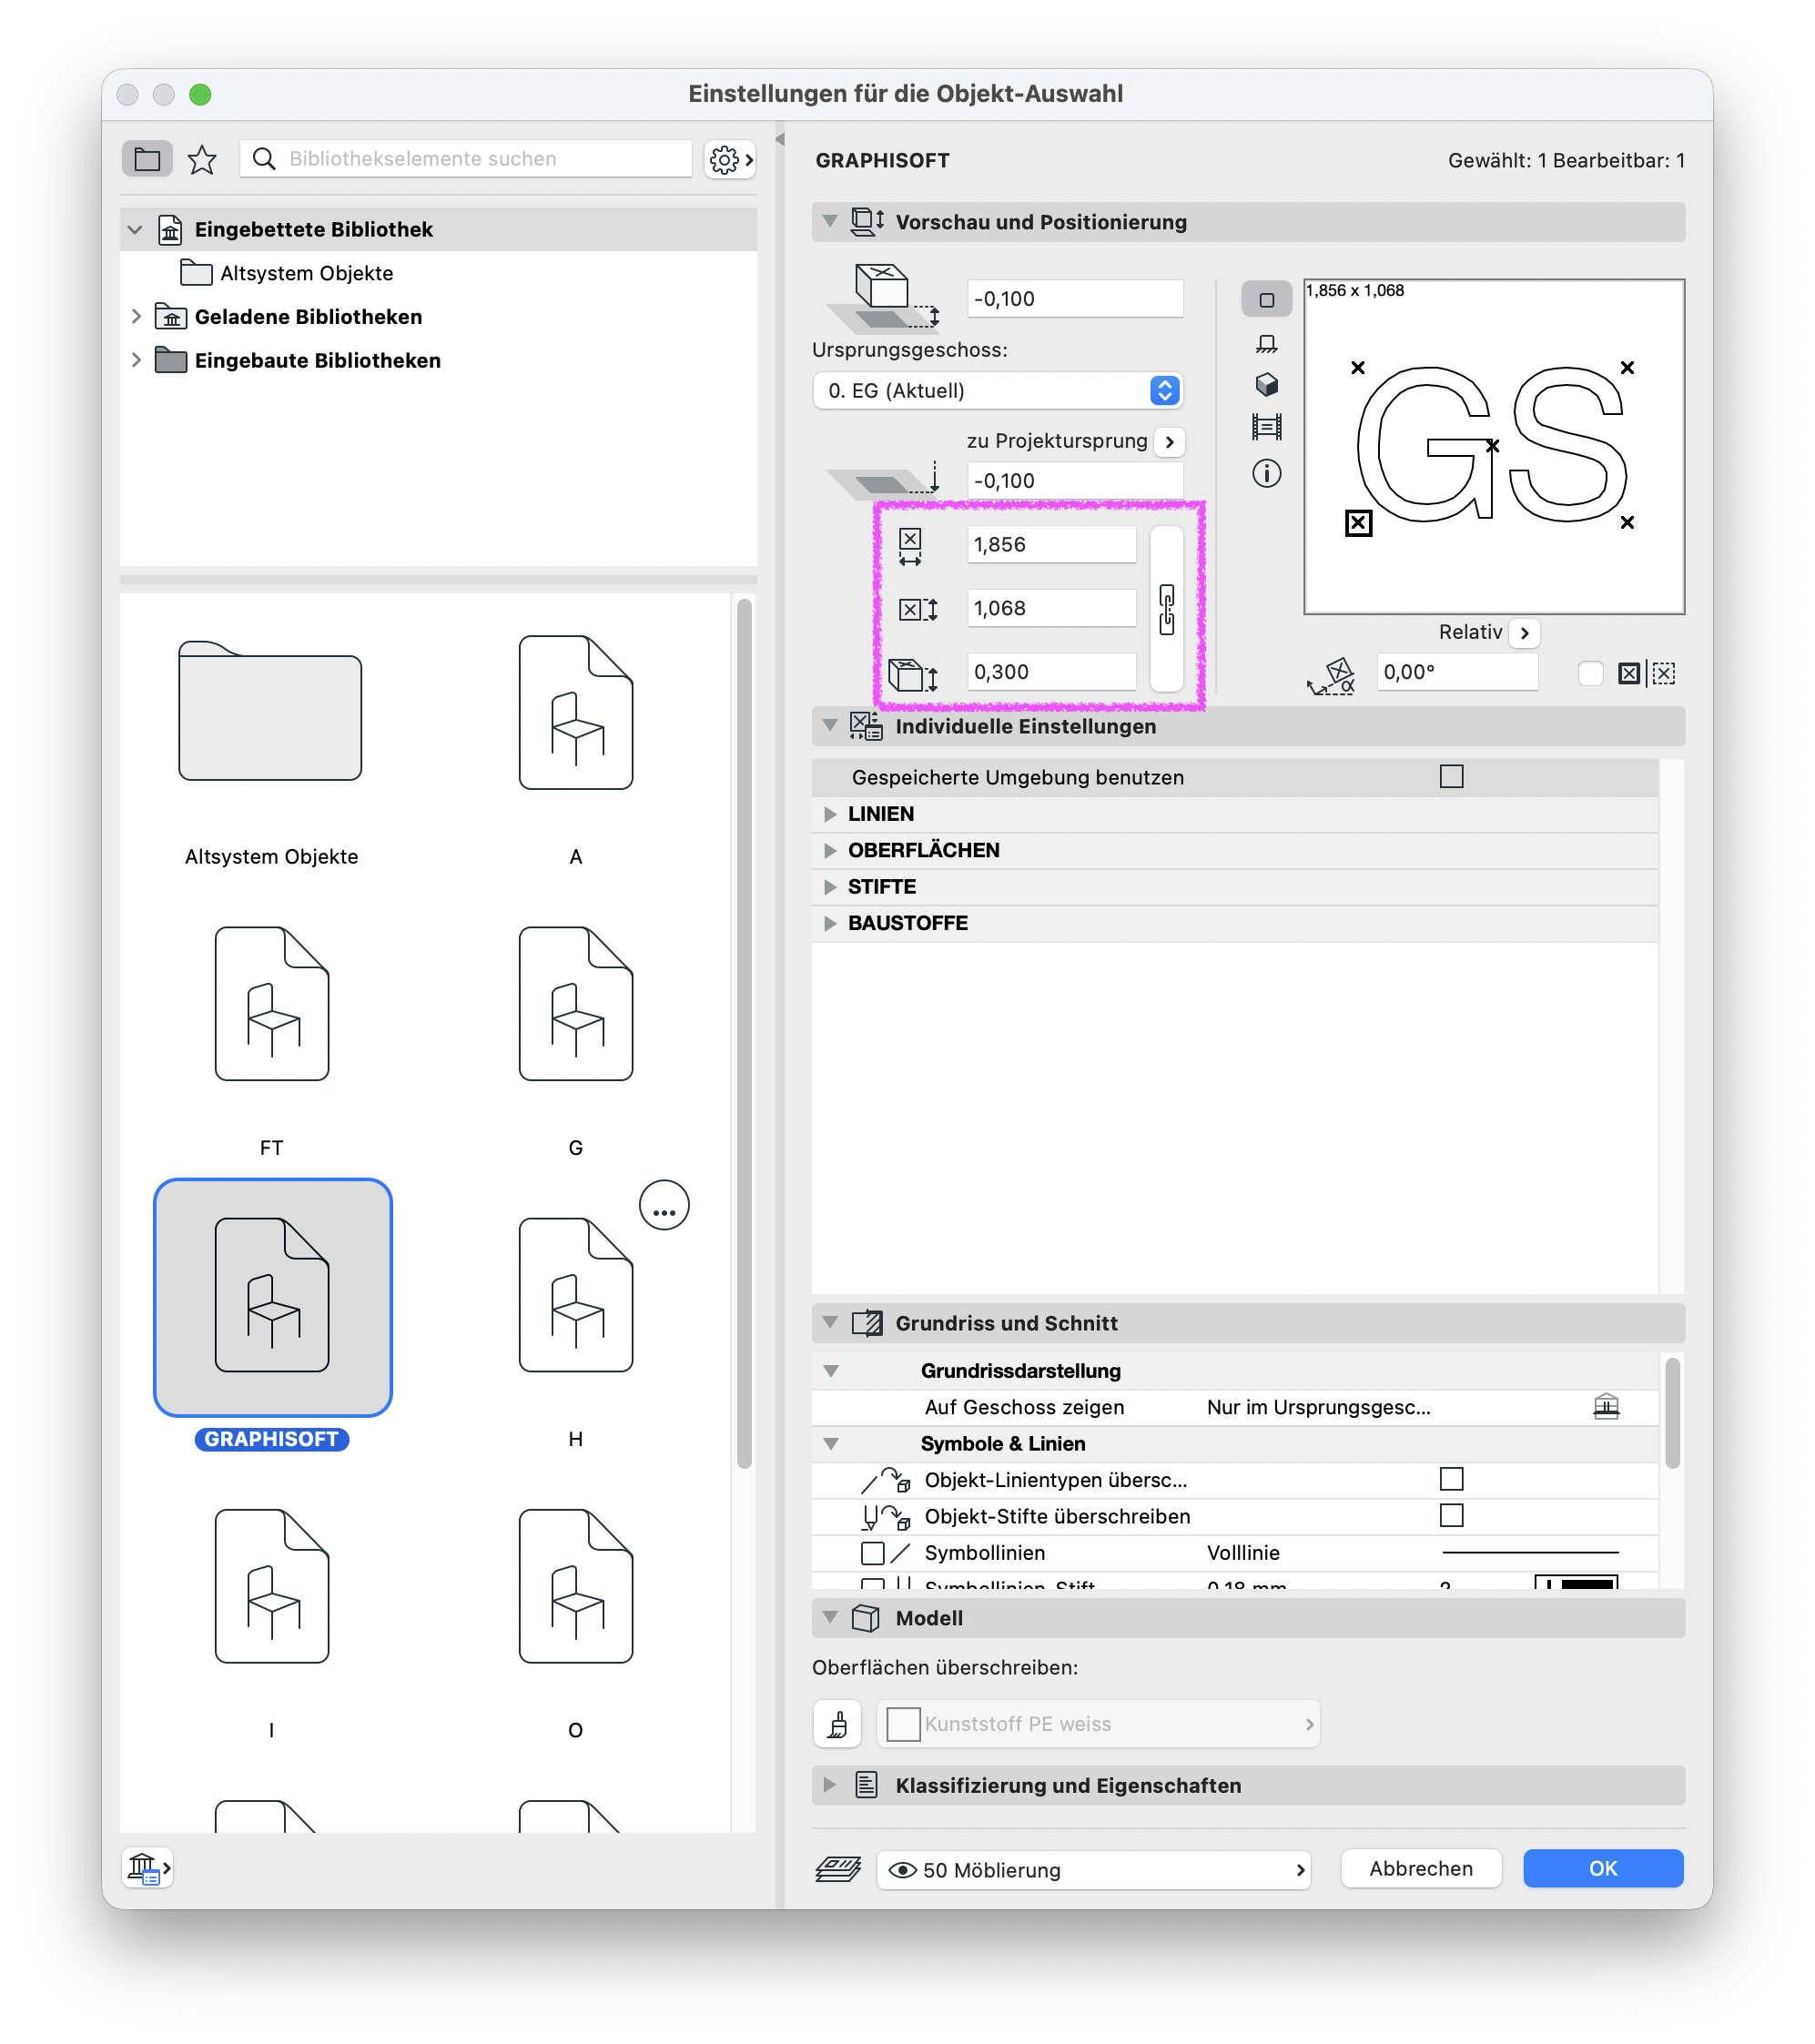Expand the STIFTE group
This screenshot has height=2044, width=1815.
point(830,887)
